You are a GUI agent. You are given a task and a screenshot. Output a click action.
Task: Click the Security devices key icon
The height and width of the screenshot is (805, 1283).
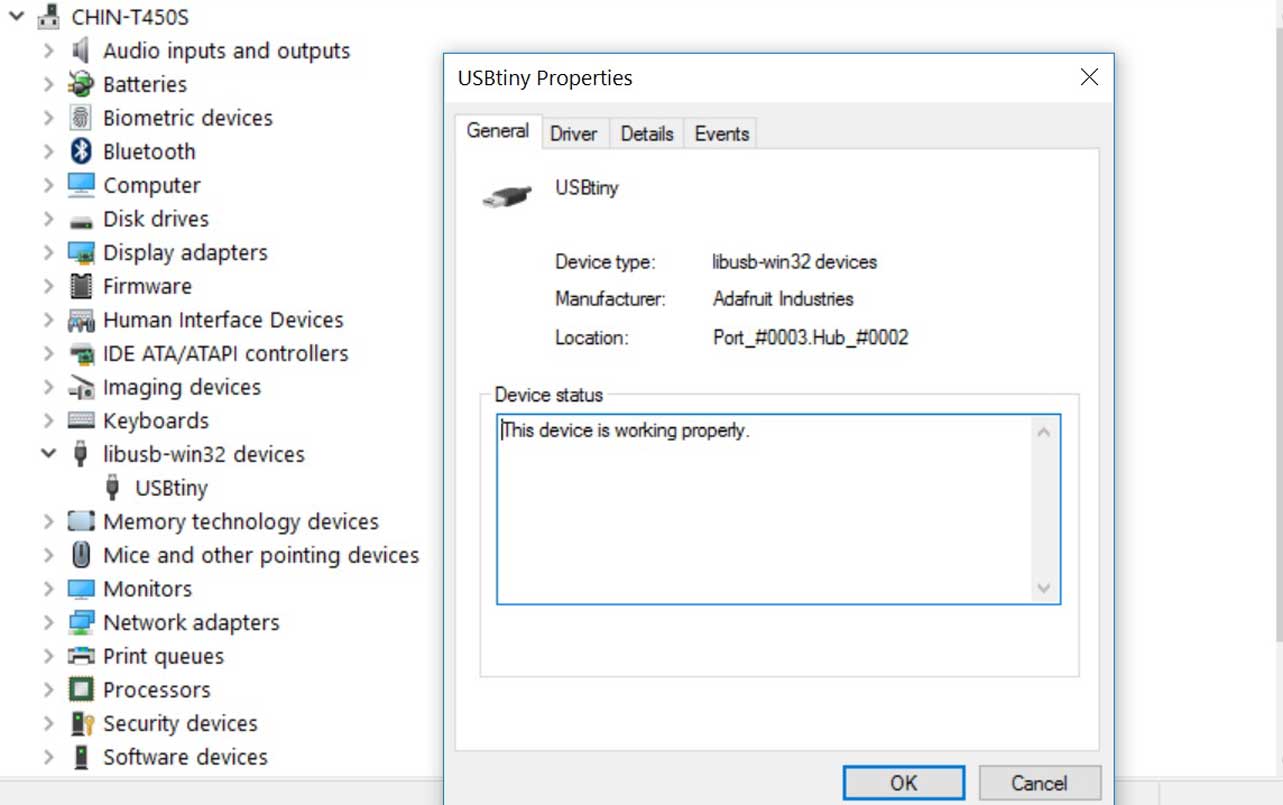tap(81, 723)
